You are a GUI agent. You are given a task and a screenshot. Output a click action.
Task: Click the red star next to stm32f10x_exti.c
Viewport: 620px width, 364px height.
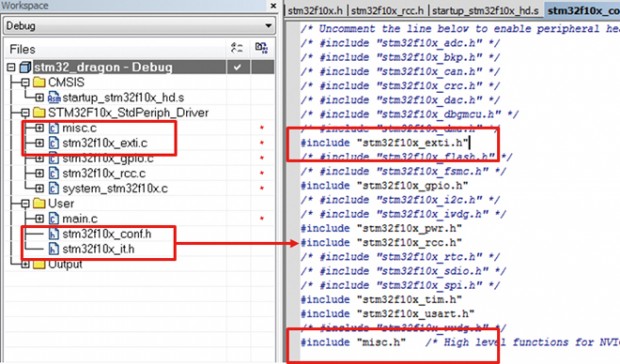262,143
